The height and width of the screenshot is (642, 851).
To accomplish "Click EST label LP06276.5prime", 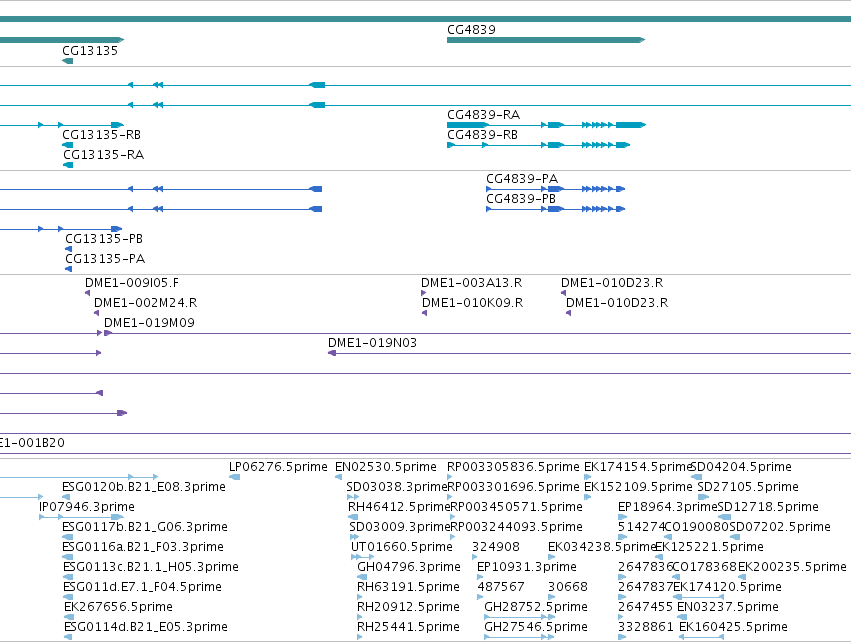I will 278,467.
